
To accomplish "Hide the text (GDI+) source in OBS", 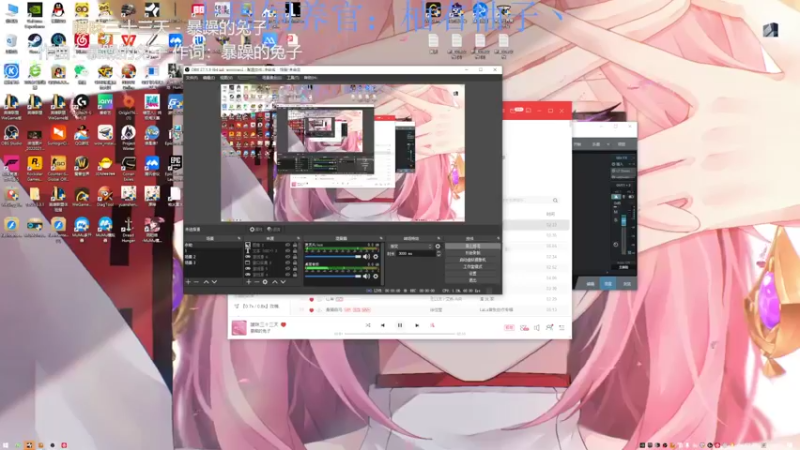I will tap(288, 251).
